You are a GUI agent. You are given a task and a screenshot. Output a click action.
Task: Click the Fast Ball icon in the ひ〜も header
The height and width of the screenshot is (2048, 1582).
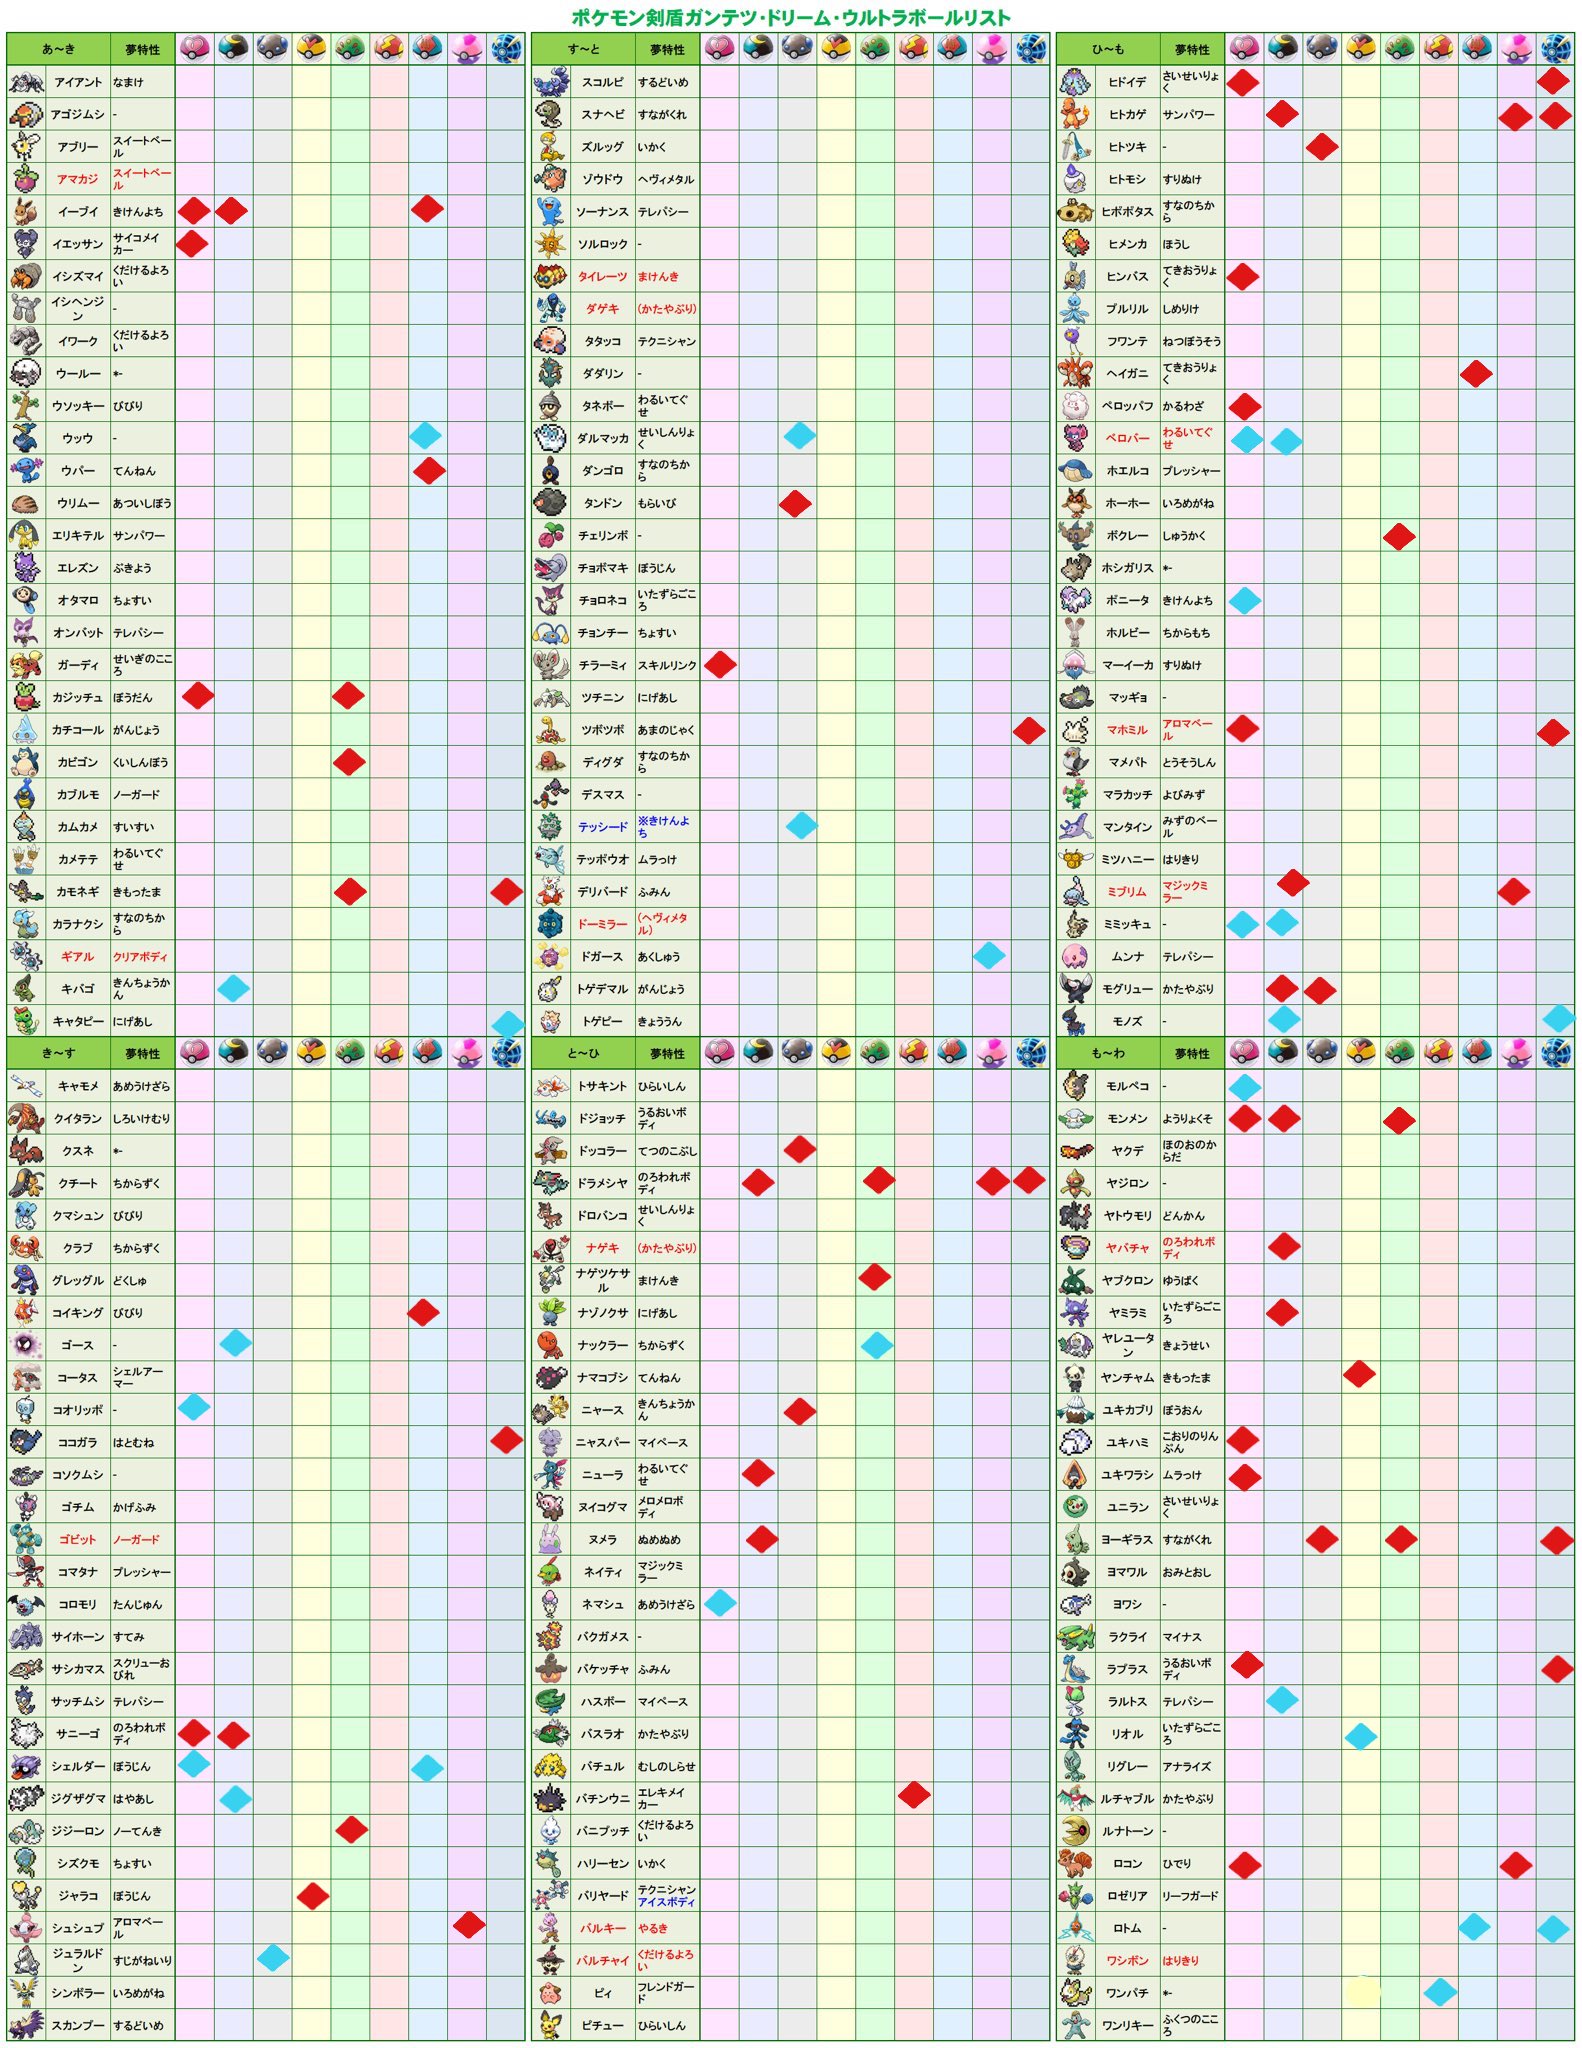[x=1438, y=48]
